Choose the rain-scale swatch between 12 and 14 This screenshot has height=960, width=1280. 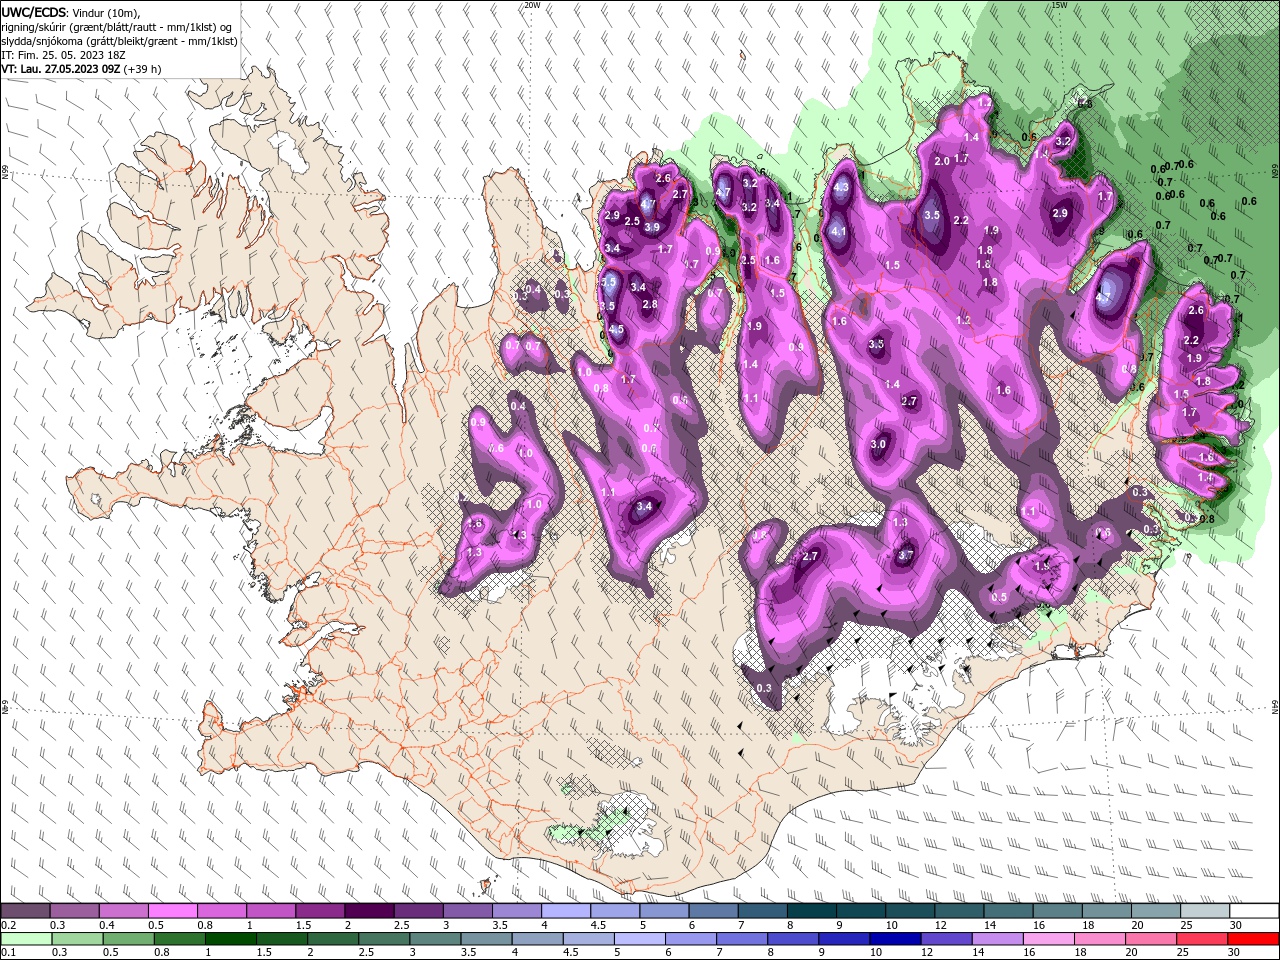pyautogui.click(x=946, y=939)
